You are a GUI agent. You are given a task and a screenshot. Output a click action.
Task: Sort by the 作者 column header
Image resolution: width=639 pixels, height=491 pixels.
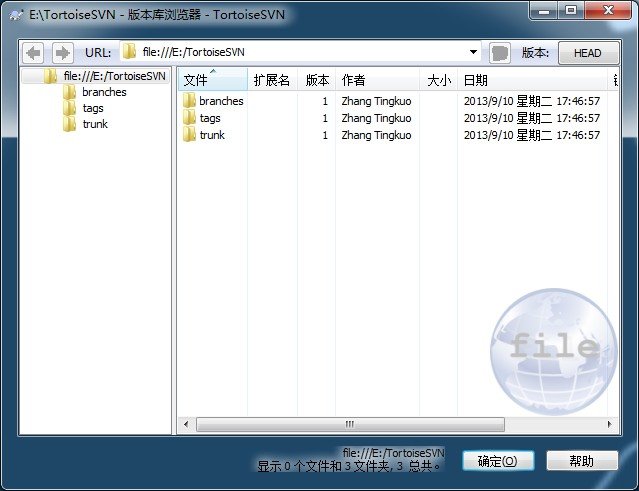tap(353, 80)
